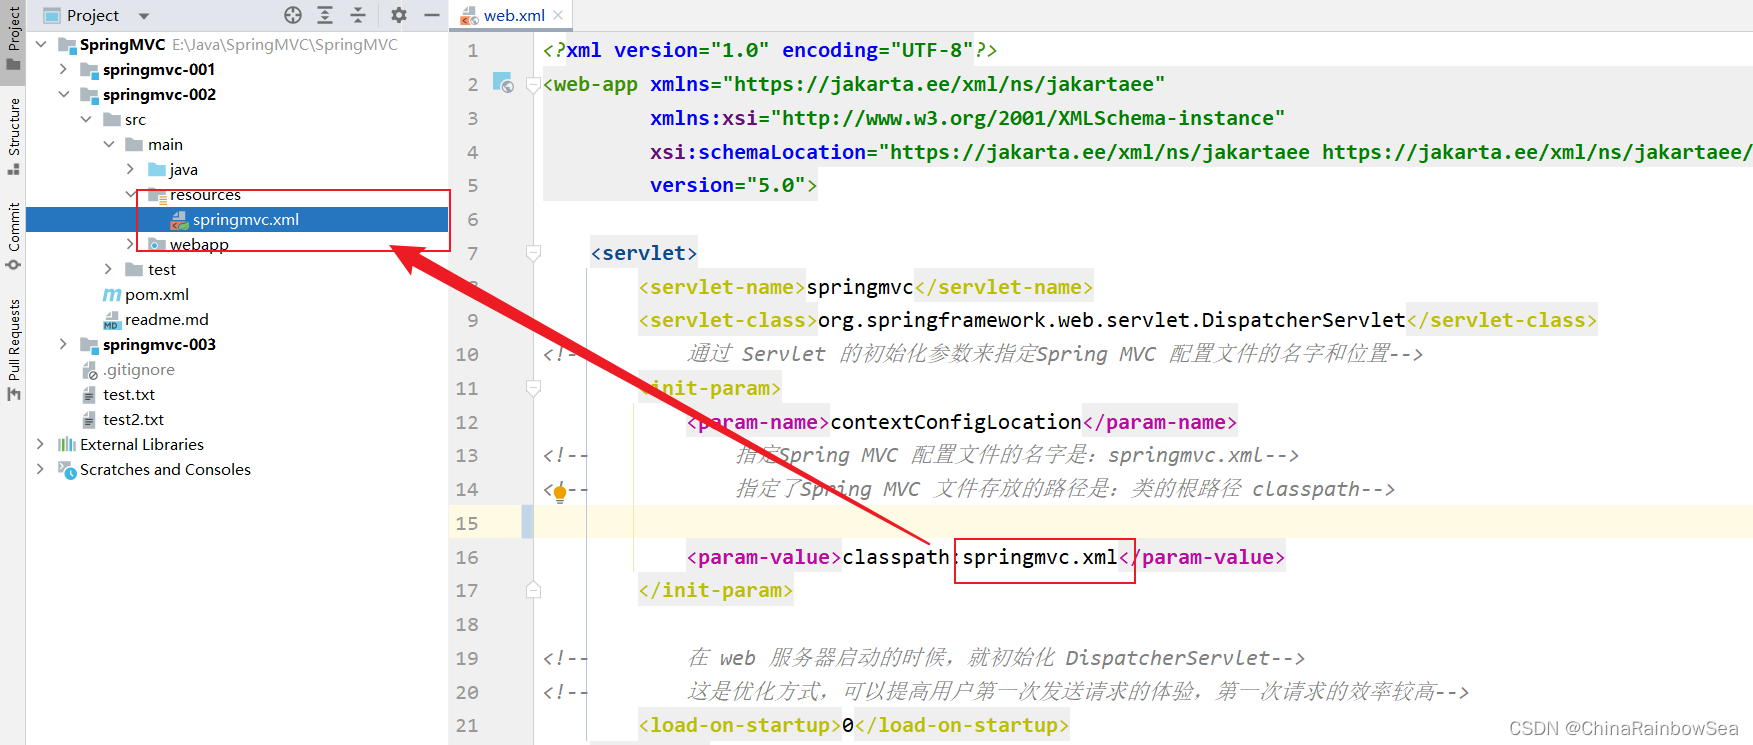This screenshot has width=1753, height=745.
Task: Collapse the springmvc-002 module
Action: (x=63, y=94)
